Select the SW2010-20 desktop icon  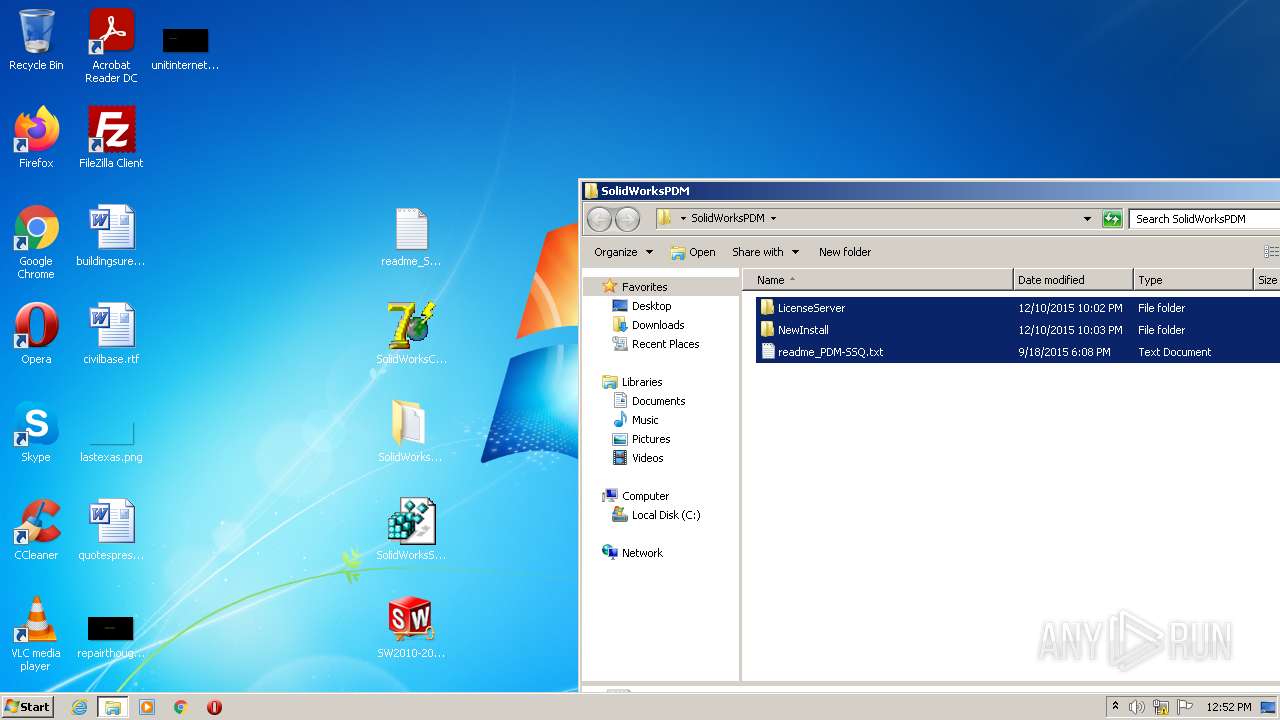point(411,628)
